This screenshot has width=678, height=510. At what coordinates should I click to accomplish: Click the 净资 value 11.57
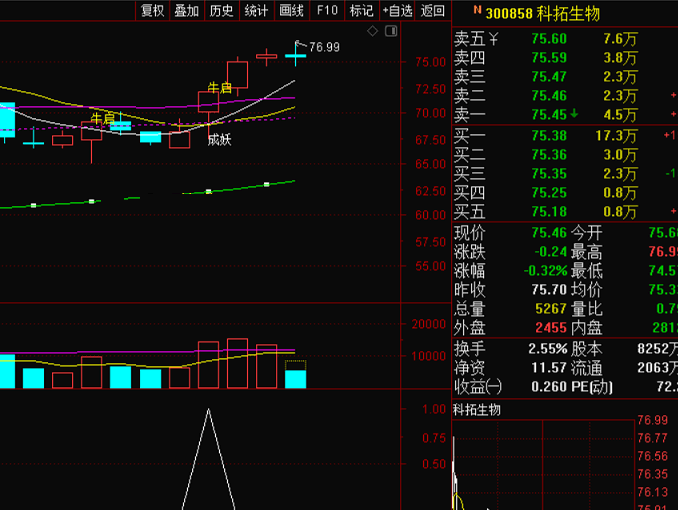coord(549,368)
